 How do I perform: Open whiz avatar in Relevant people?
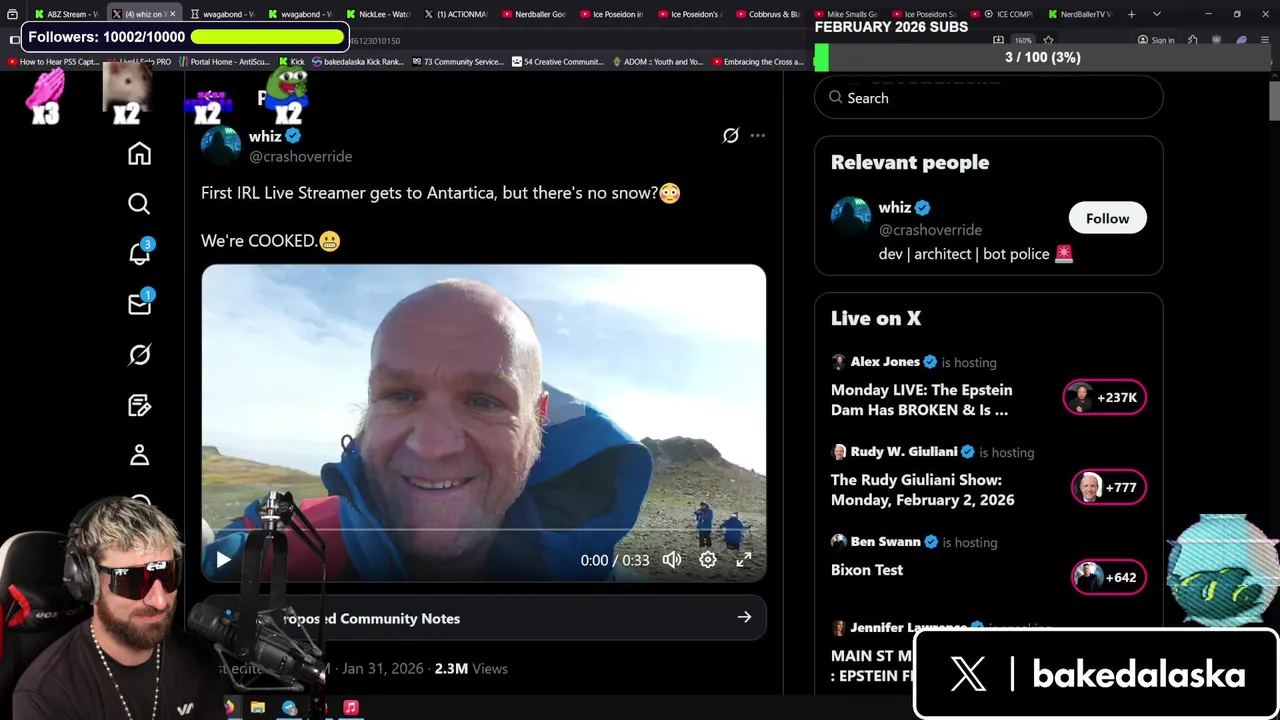point(851,217)
